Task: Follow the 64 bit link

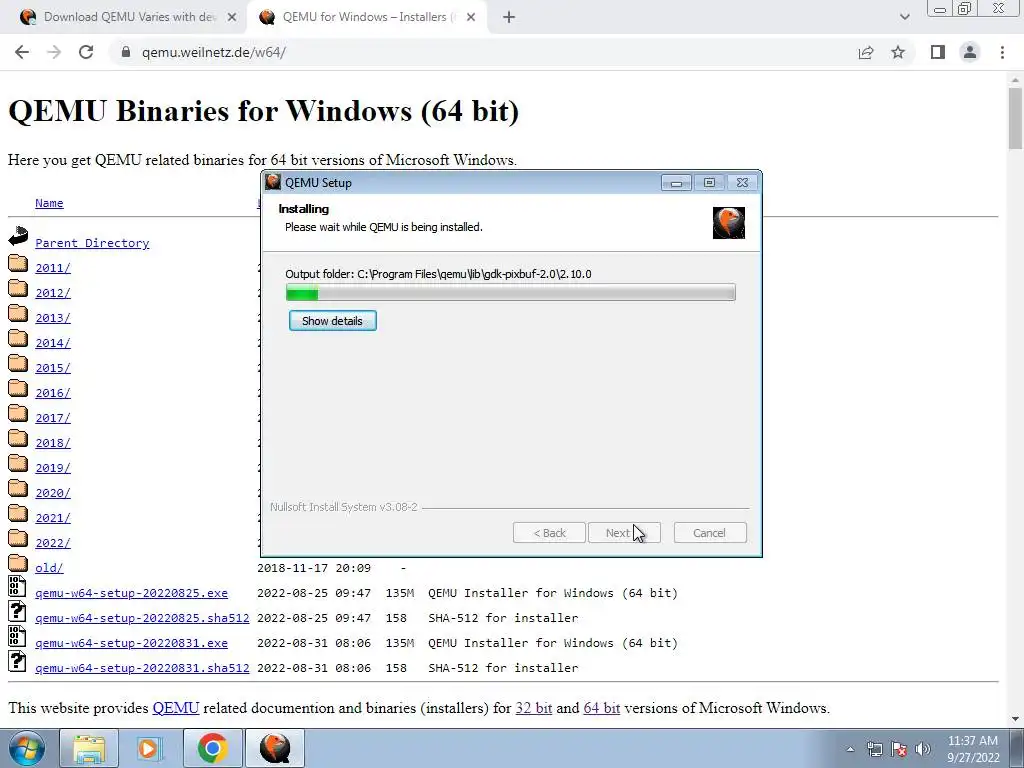Action: pos(601,708)
